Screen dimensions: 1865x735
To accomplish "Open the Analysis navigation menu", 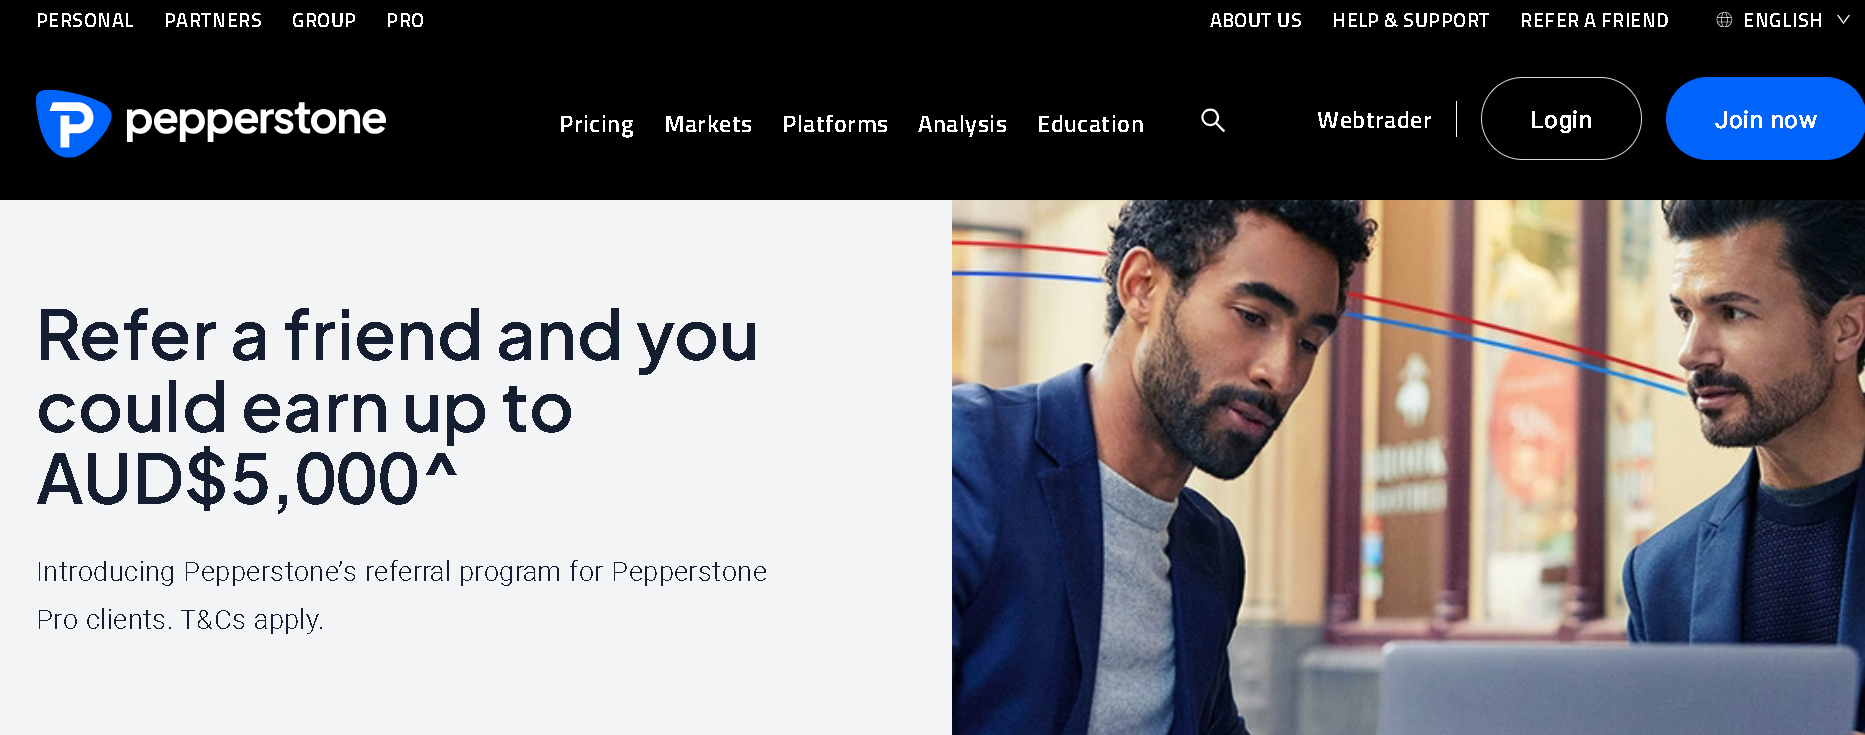I will click(x=962, y=124).
